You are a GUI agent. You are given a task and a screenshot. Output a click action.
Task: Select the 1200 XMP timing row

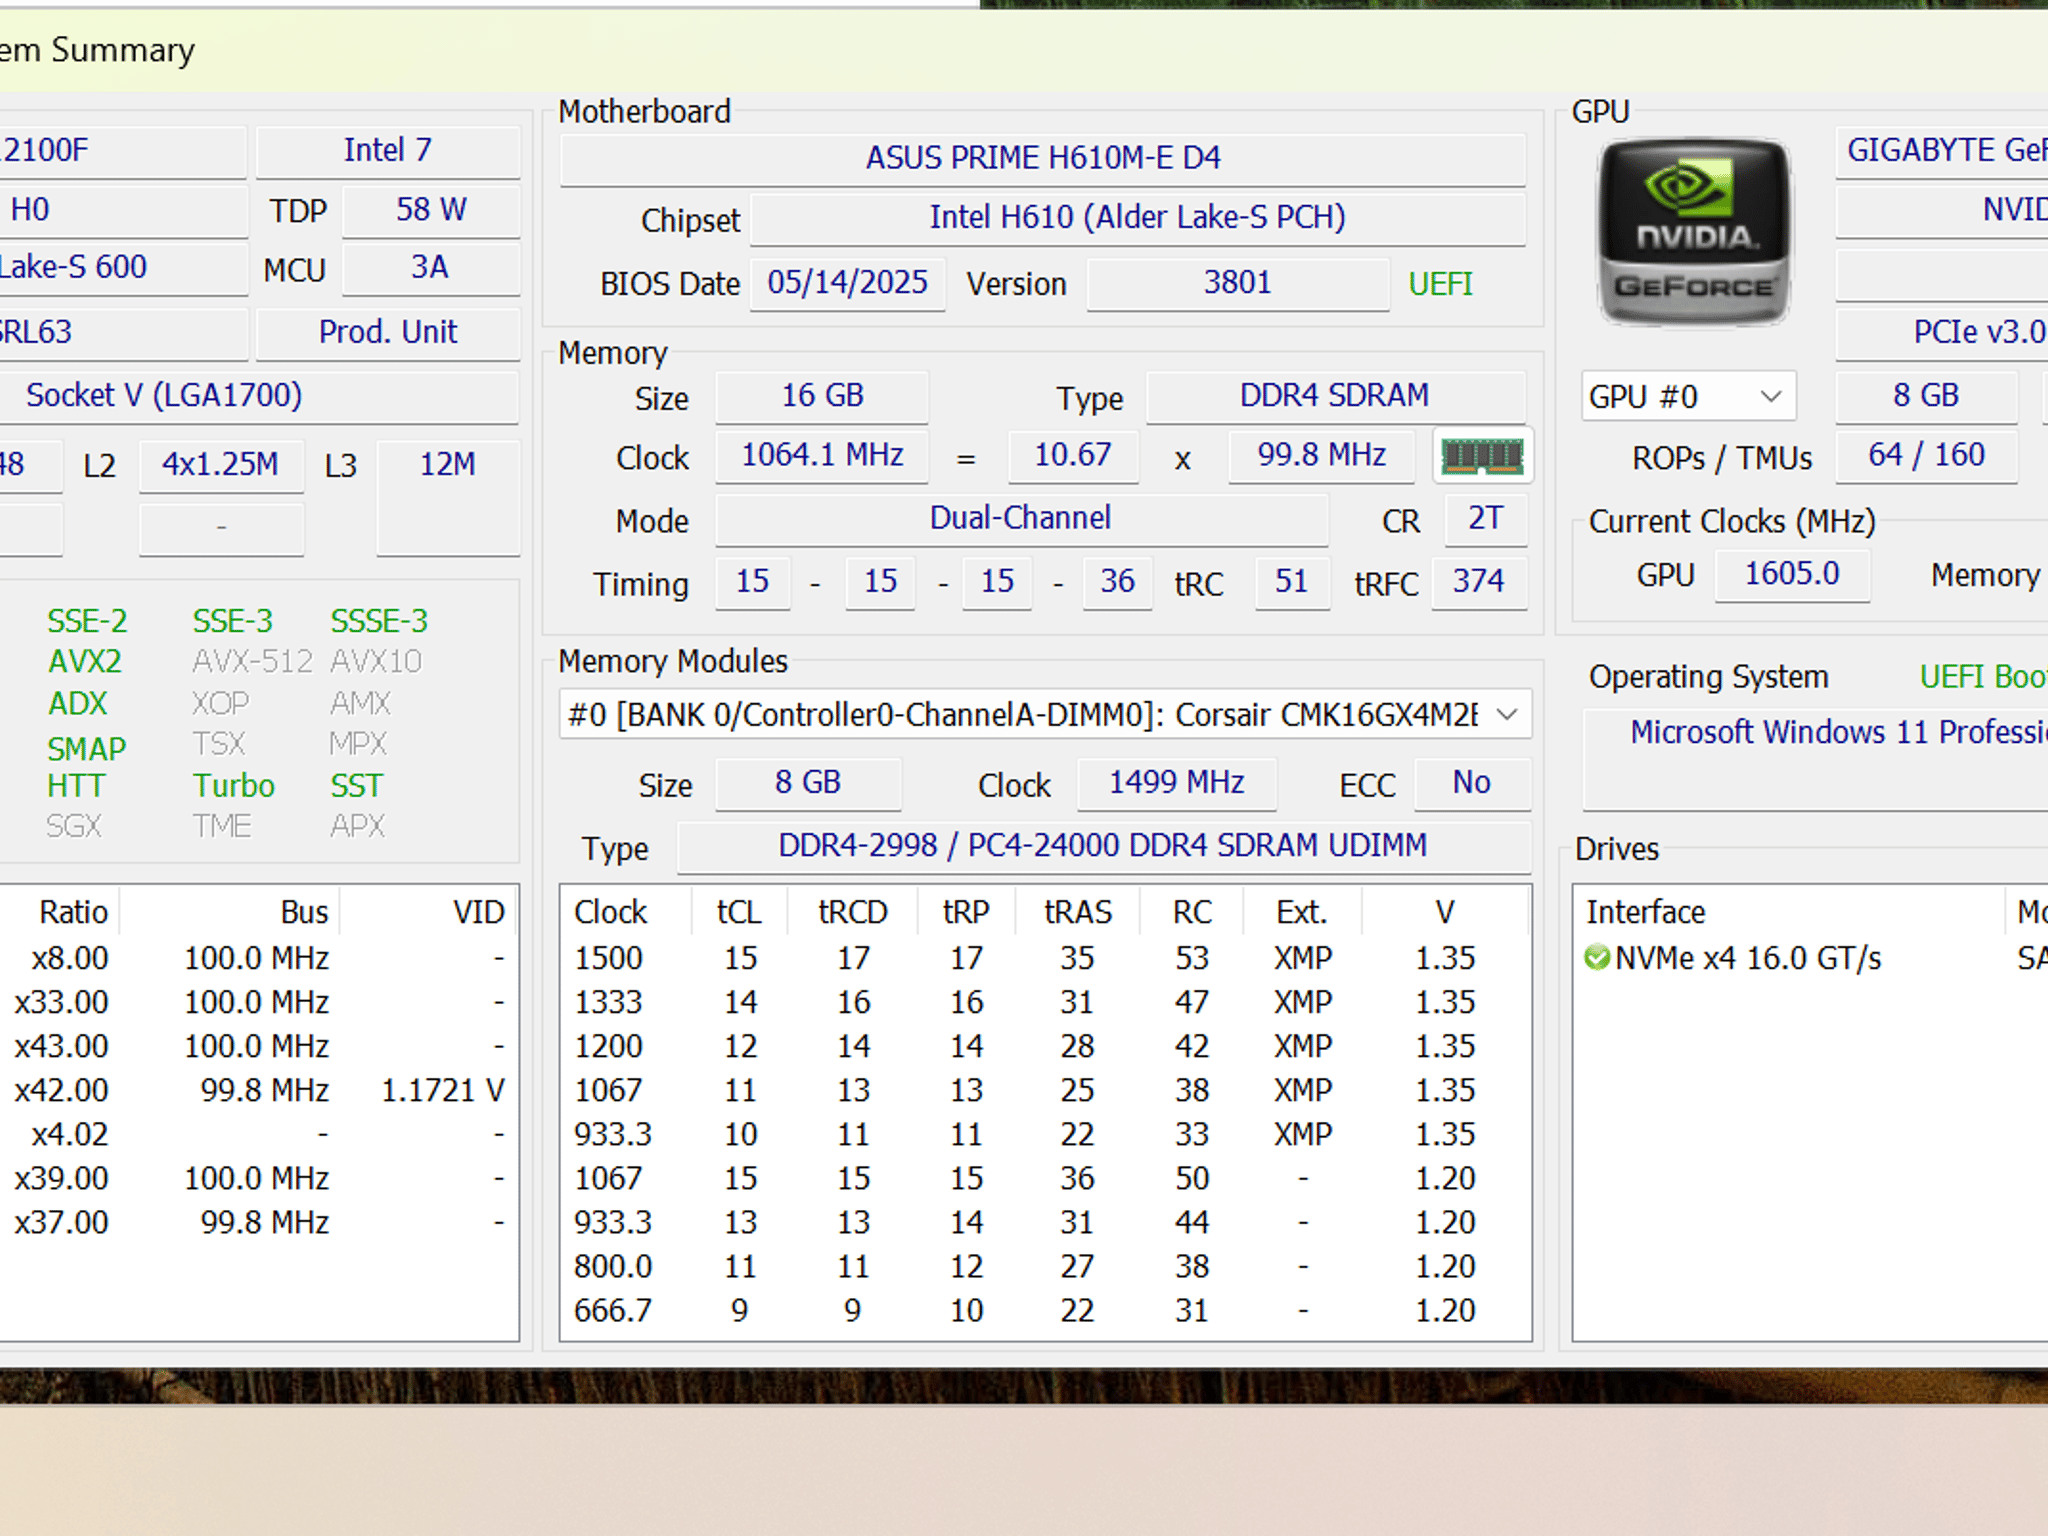pos(1045,1046)
